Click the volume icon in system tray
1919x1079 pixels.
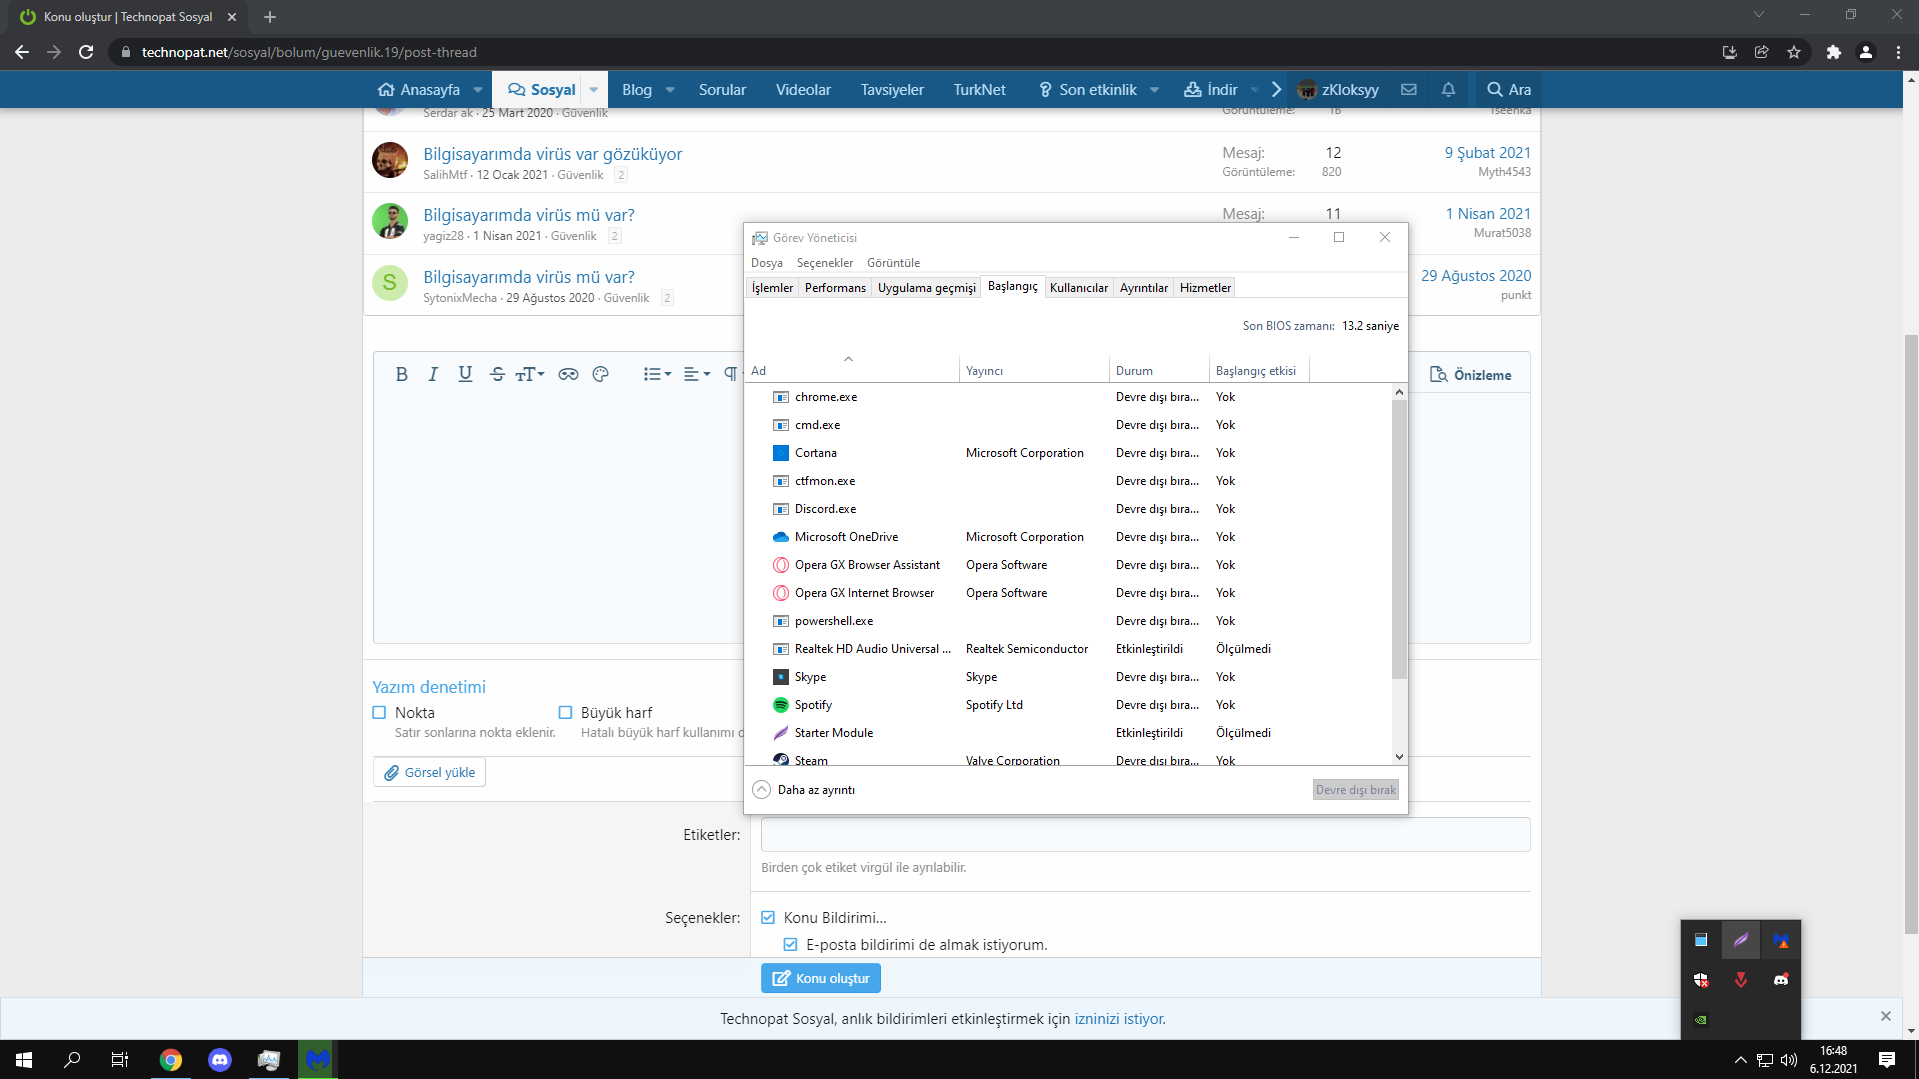(1789, 1060)
